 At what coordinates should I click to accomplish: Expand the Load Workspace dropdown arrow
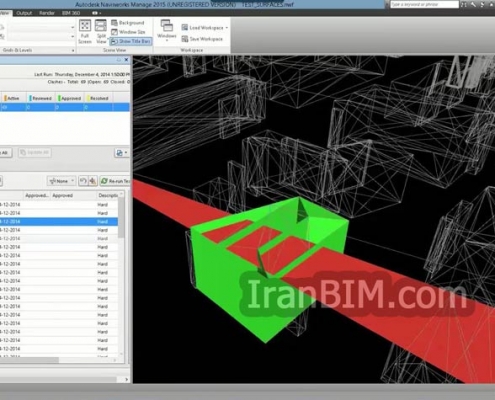coord(227,28)
